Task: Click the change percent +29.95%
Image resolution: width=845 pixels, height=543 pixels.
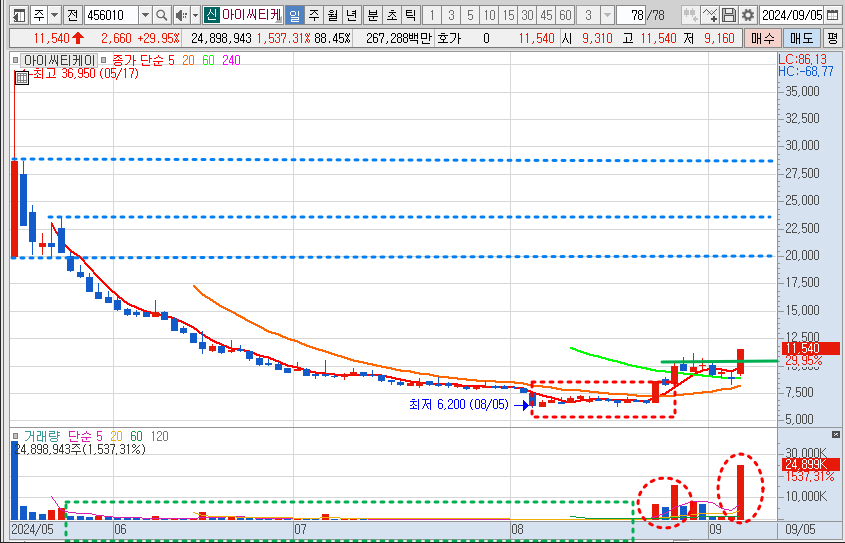Action: (158, 38)
